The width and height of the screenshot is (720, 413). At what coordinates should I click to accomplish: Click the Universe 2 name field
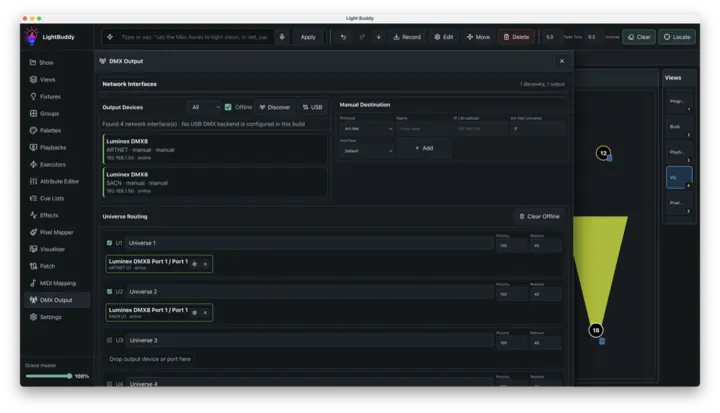310,292
